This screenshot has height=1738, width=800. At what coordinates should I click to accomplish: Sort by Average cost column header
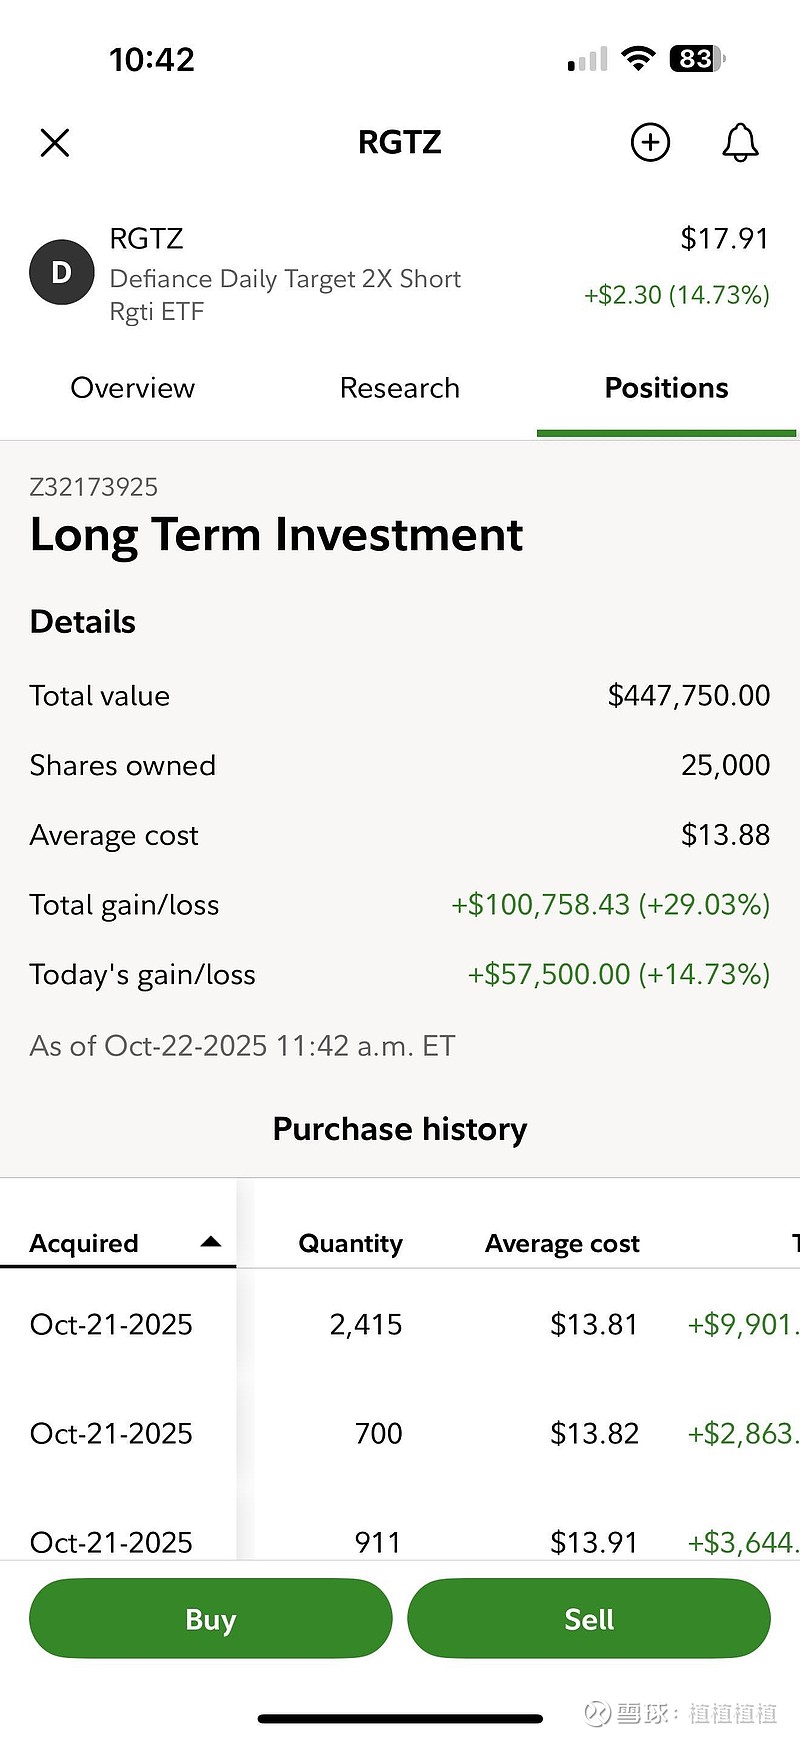click(x=562, y=1243)
